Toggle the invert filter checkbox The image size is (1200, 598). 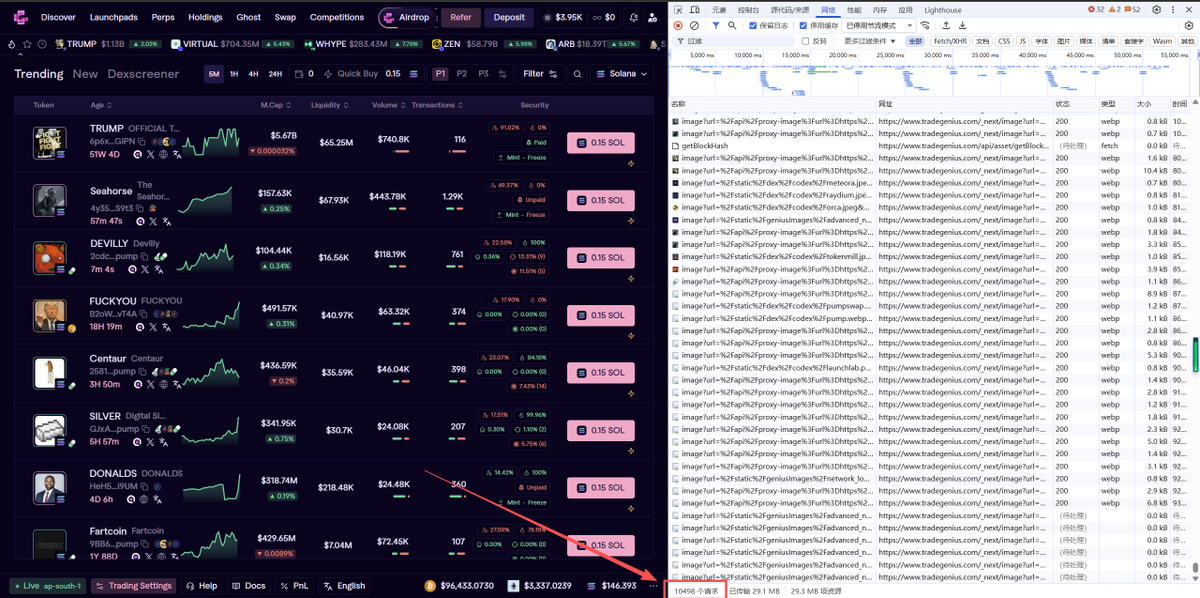(x=806, y=41)
